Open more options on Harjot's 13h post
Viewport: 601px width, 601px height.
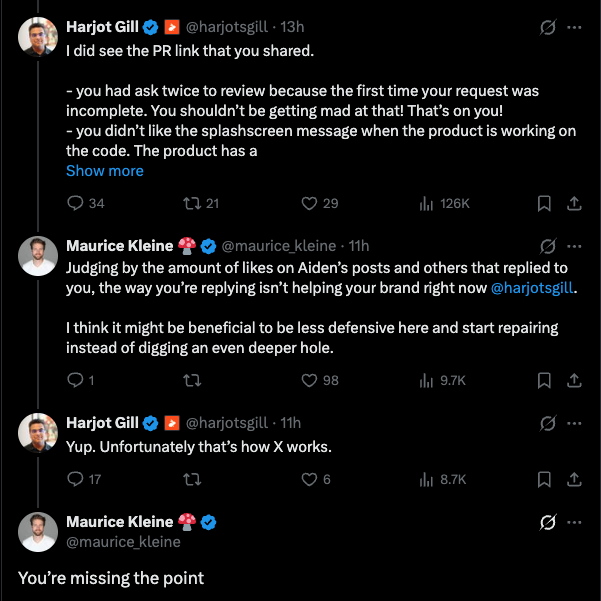point(574,27)
